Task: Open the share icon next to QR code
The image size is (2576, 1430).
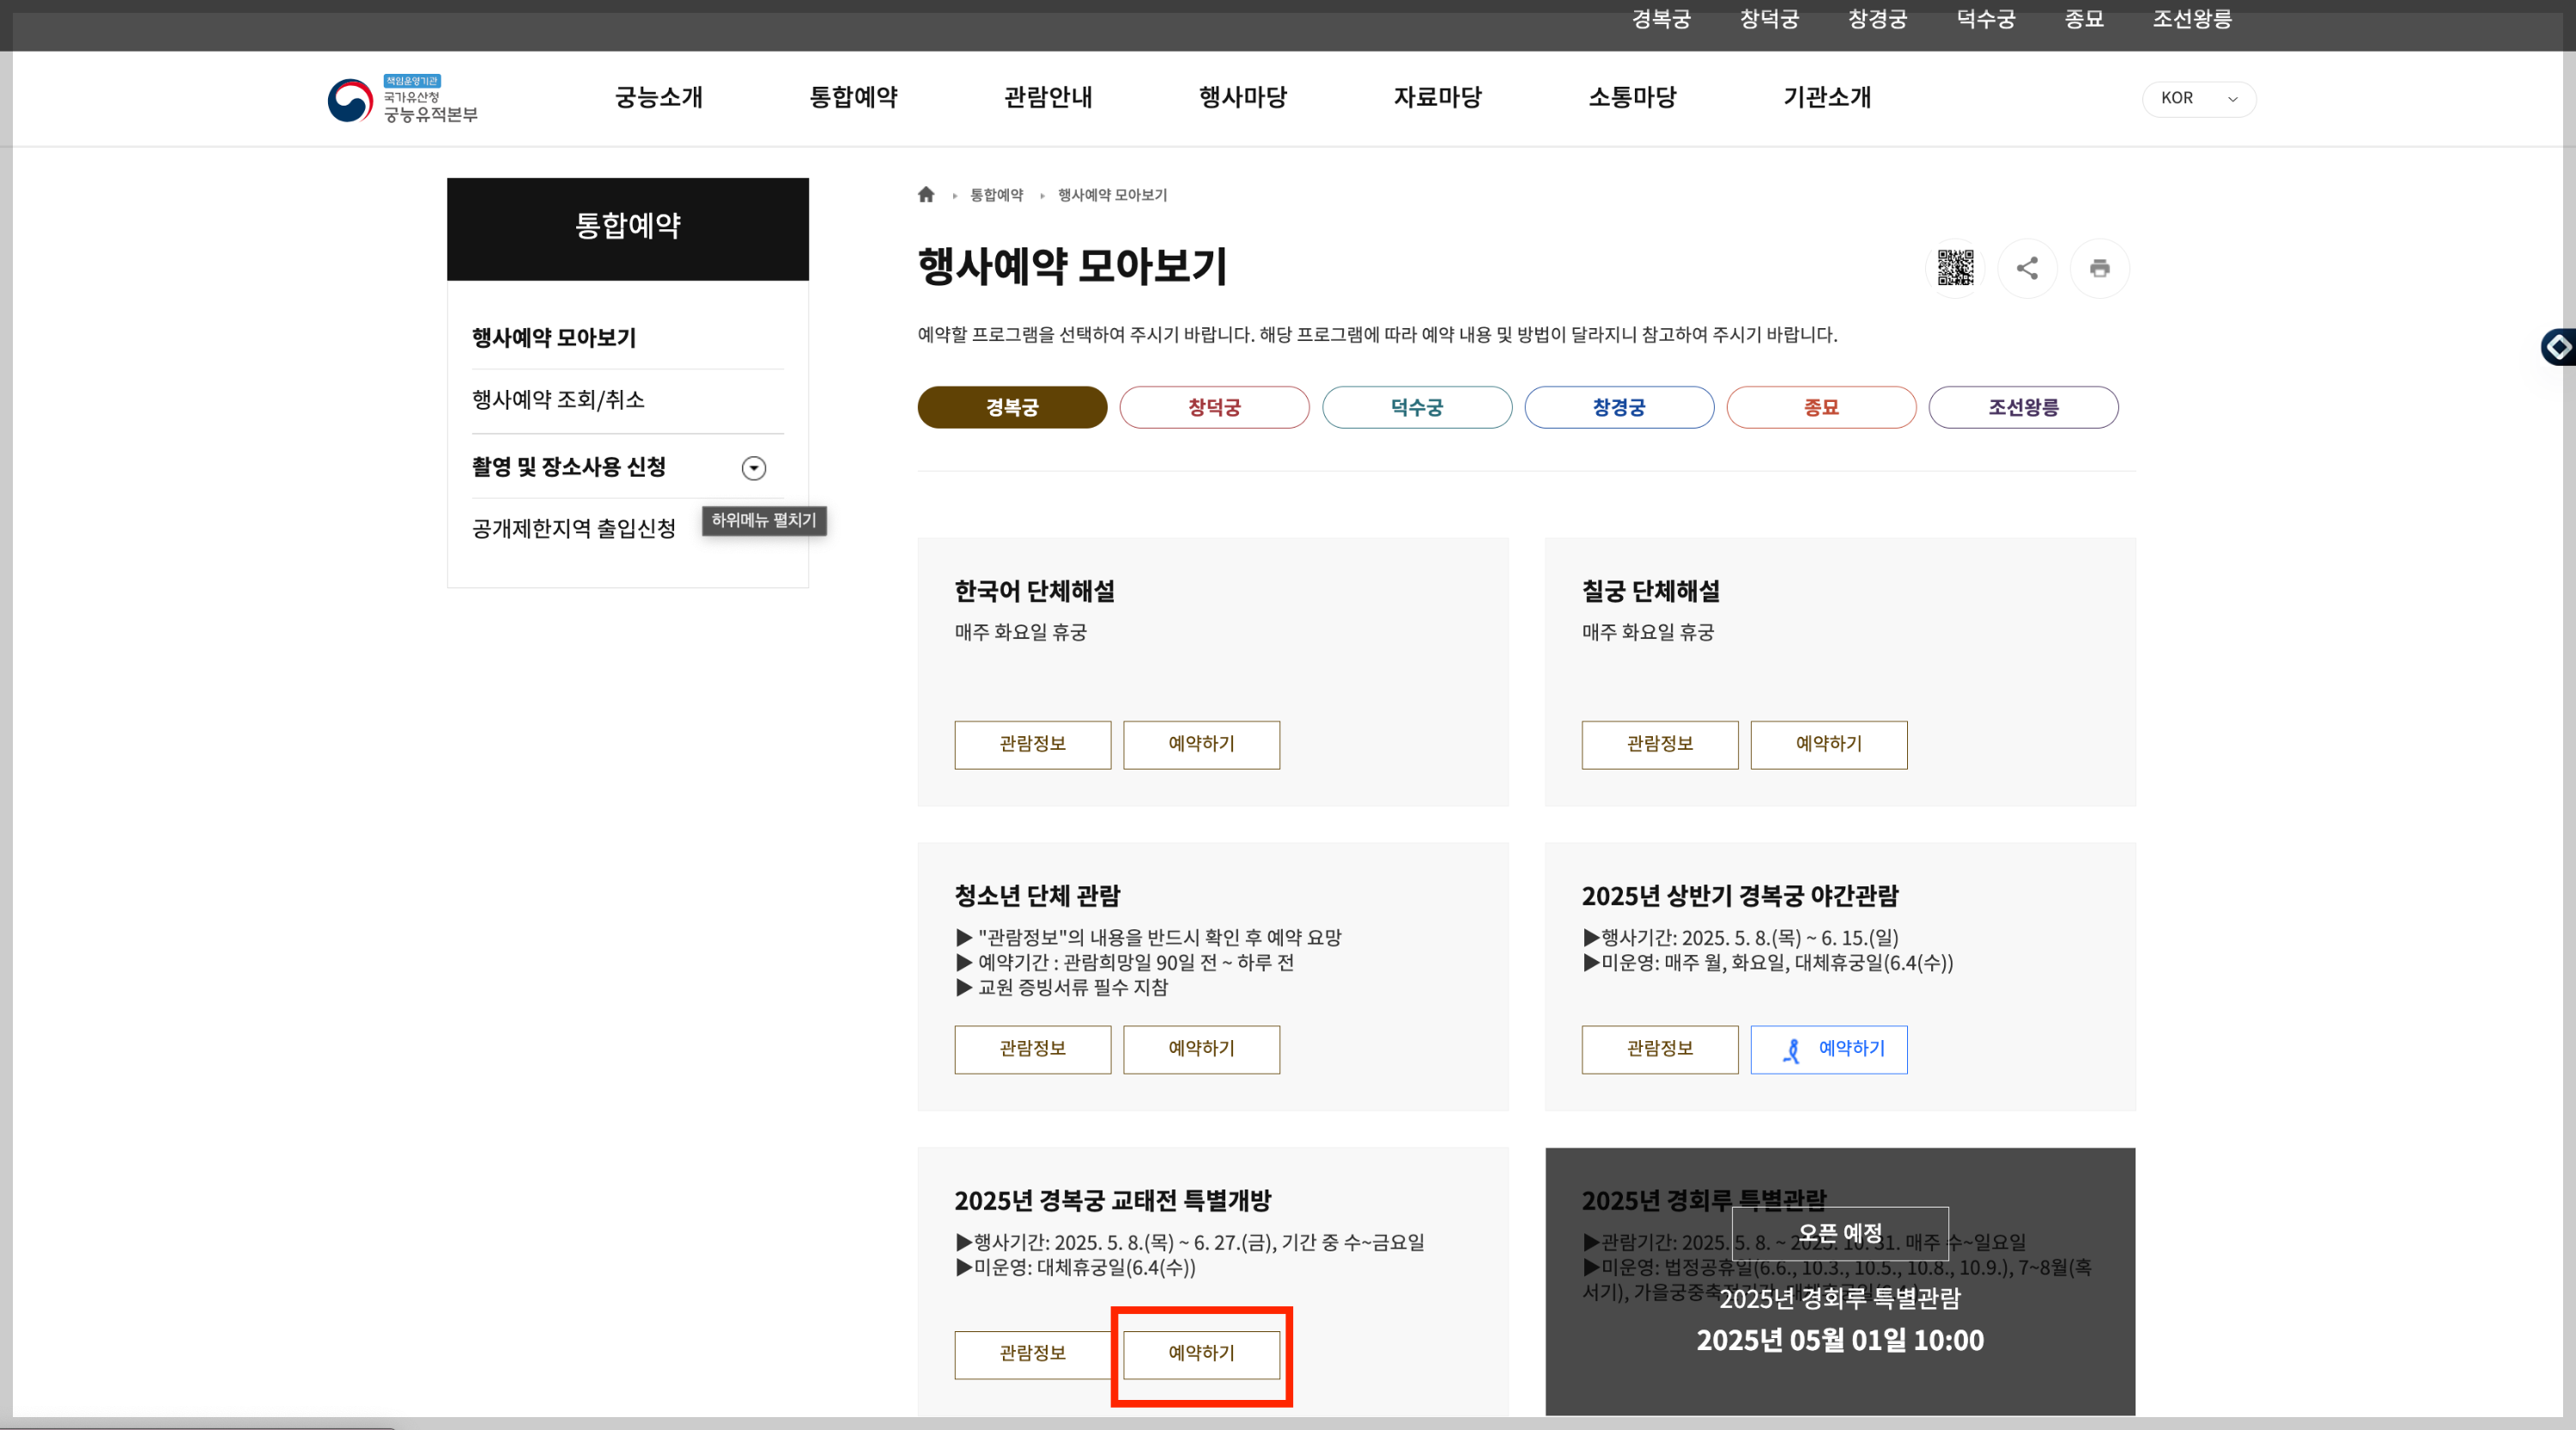Action: click(x=2028, y=268)
